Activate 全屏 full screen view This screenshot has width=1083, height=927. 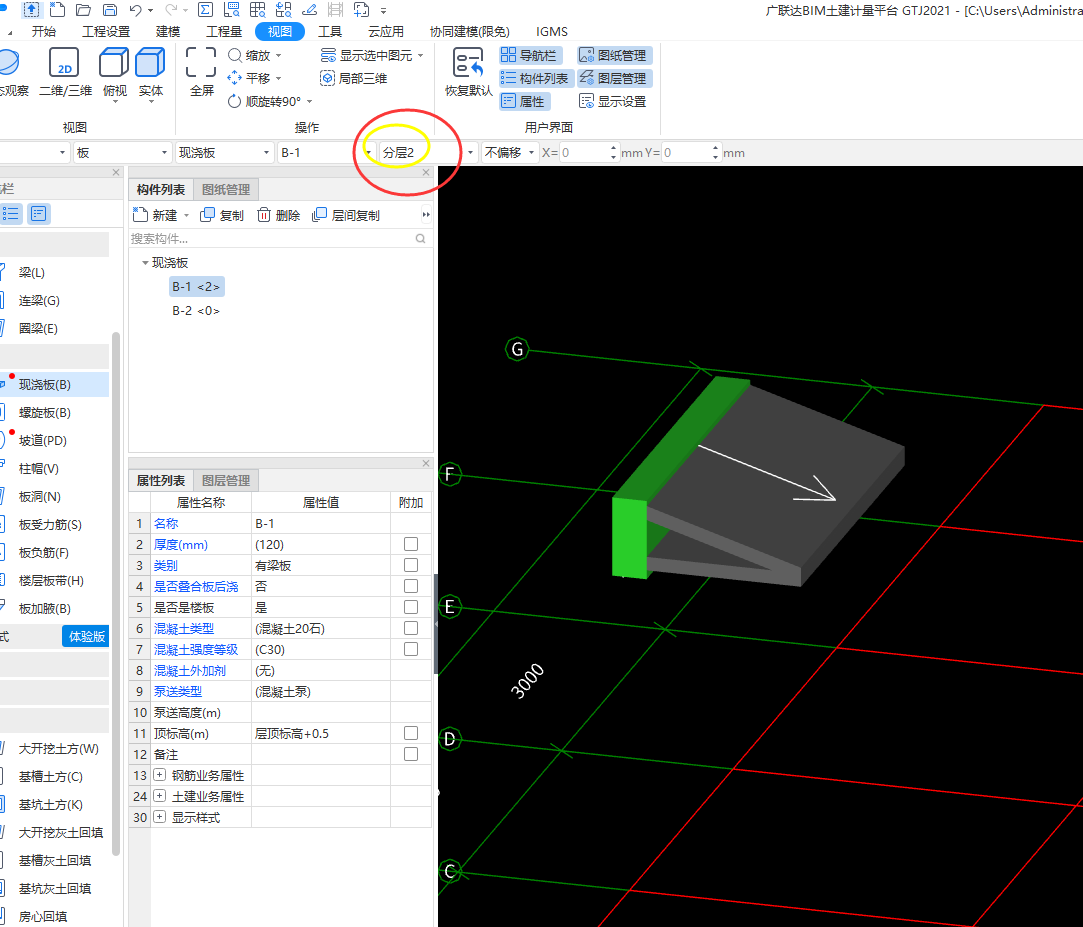point(201,73)
